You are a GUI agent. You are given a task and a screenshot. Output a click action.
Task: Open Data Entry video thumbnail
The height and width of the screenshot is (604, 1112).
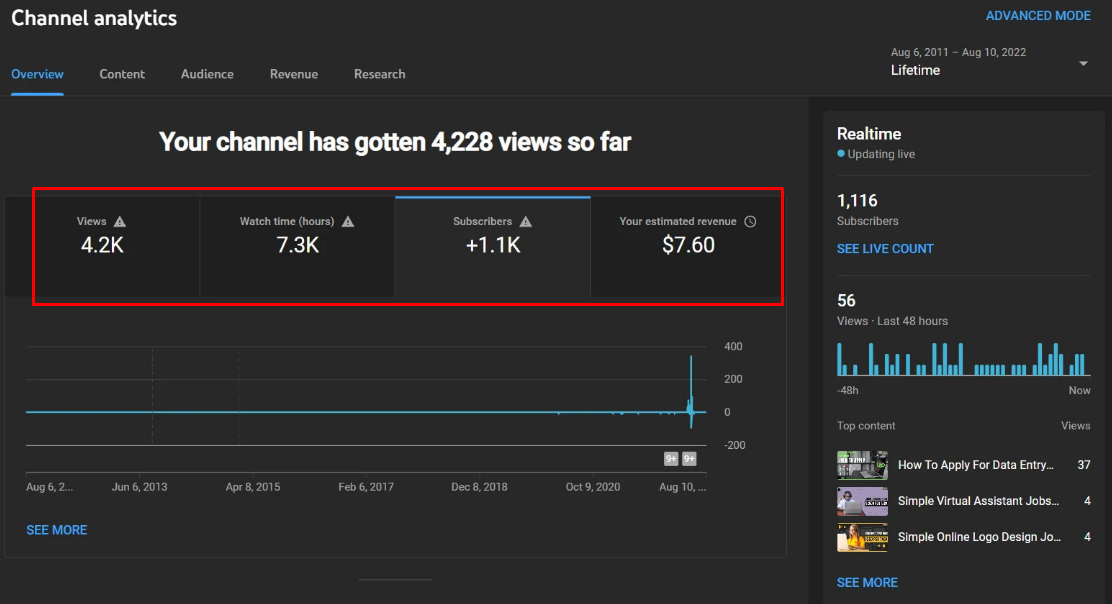point(862,465)
